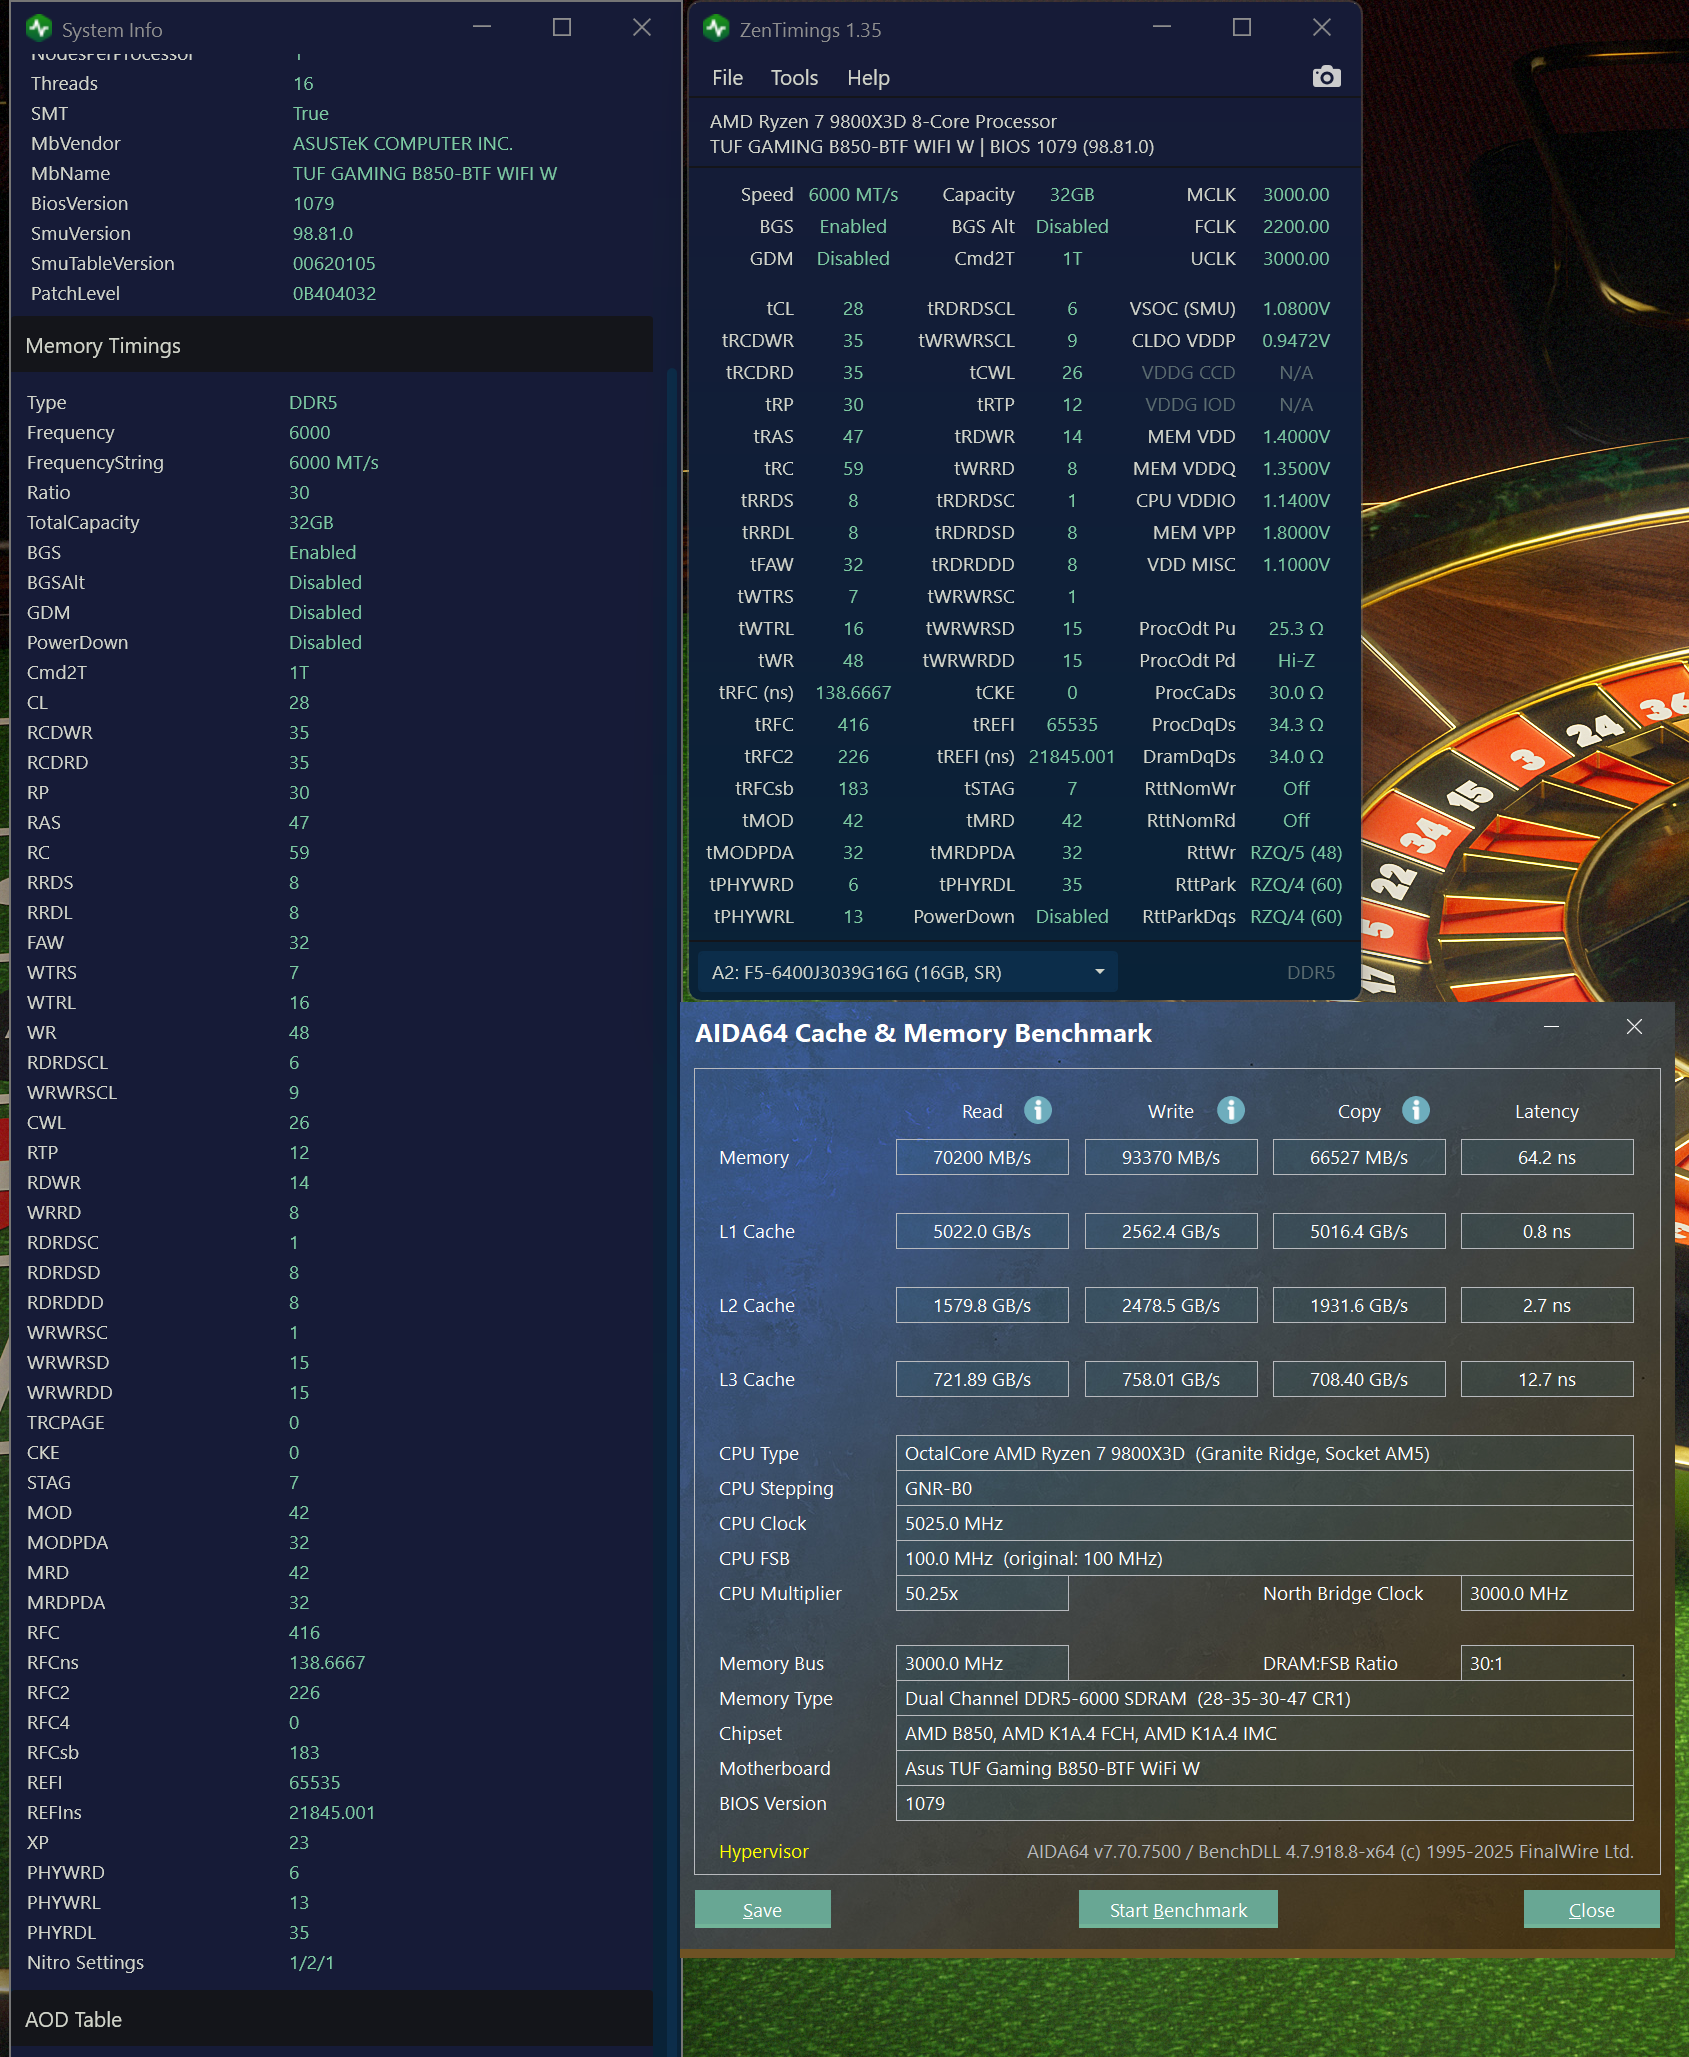
Task: Show info about the Read benchmark
Action: pos(1038,1110)
